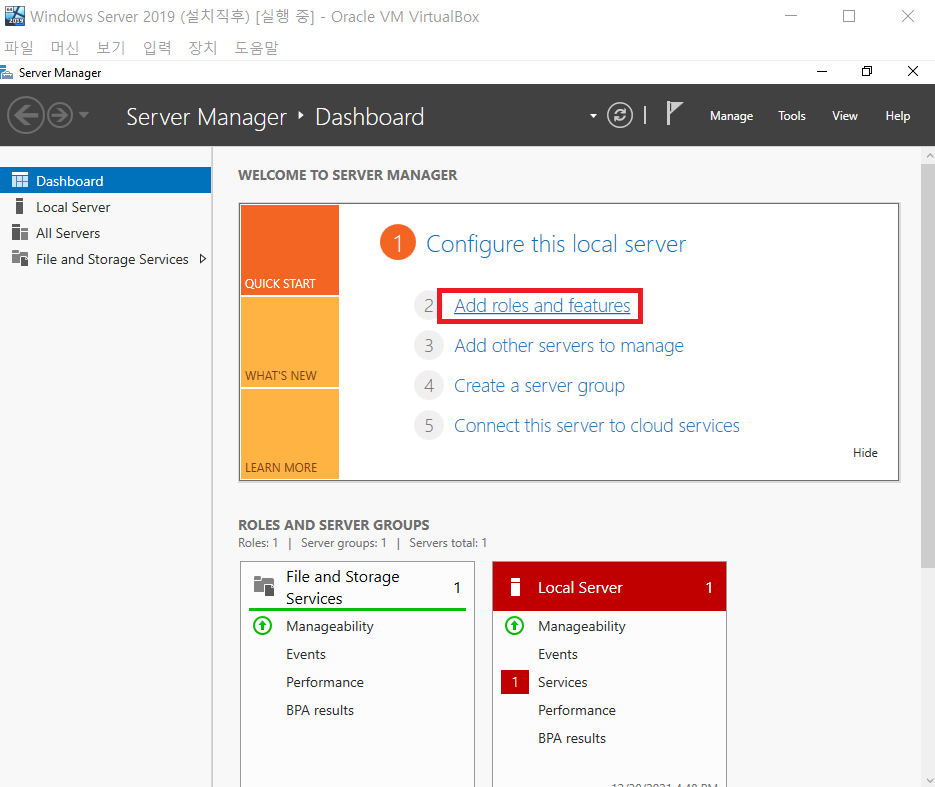The image size is (935, 787).
Task: Click Hide on the welcome tile
Action: click(865, 453)
